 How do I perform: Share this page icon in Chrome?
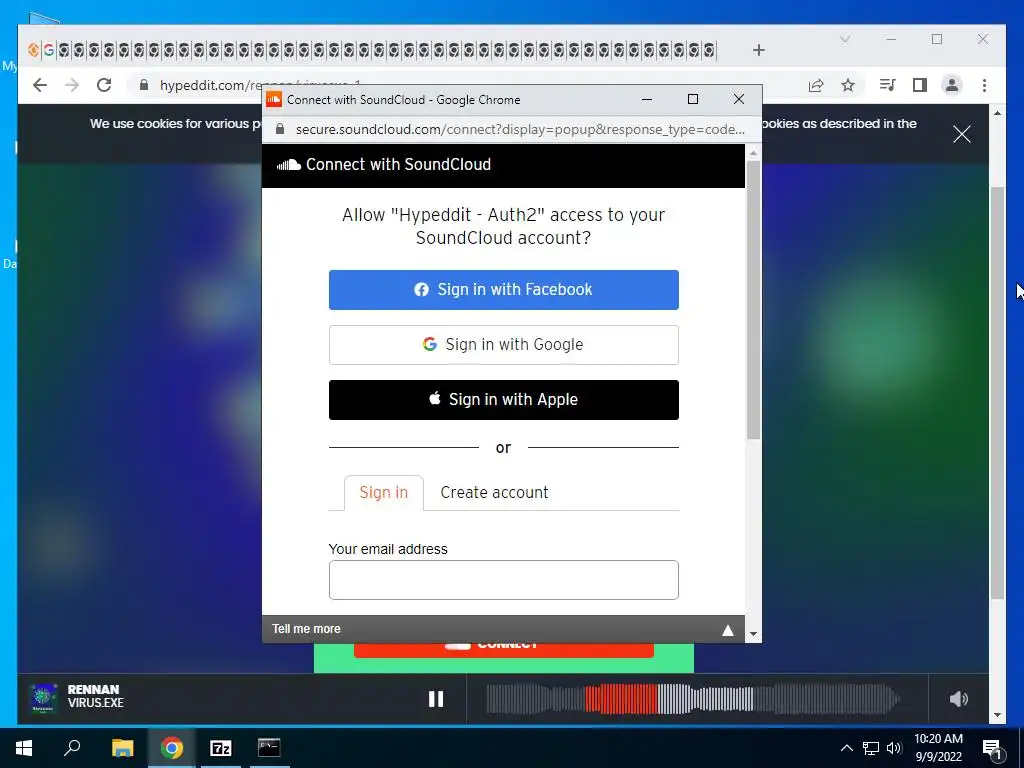[816, 85]
